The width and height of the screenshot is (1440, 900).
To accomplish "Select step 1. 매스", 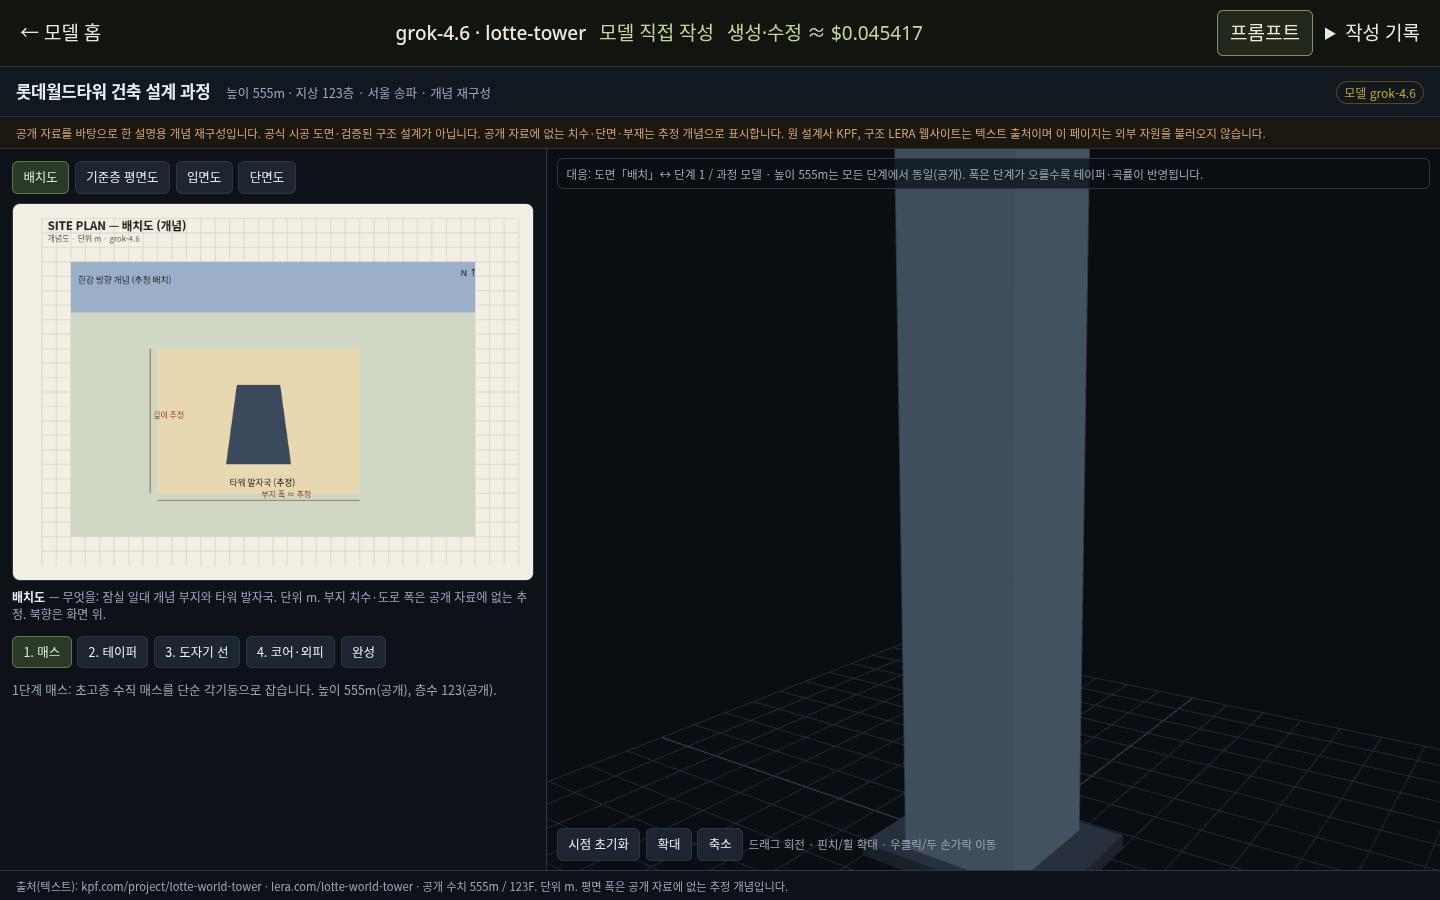I will tap(42, 652).
